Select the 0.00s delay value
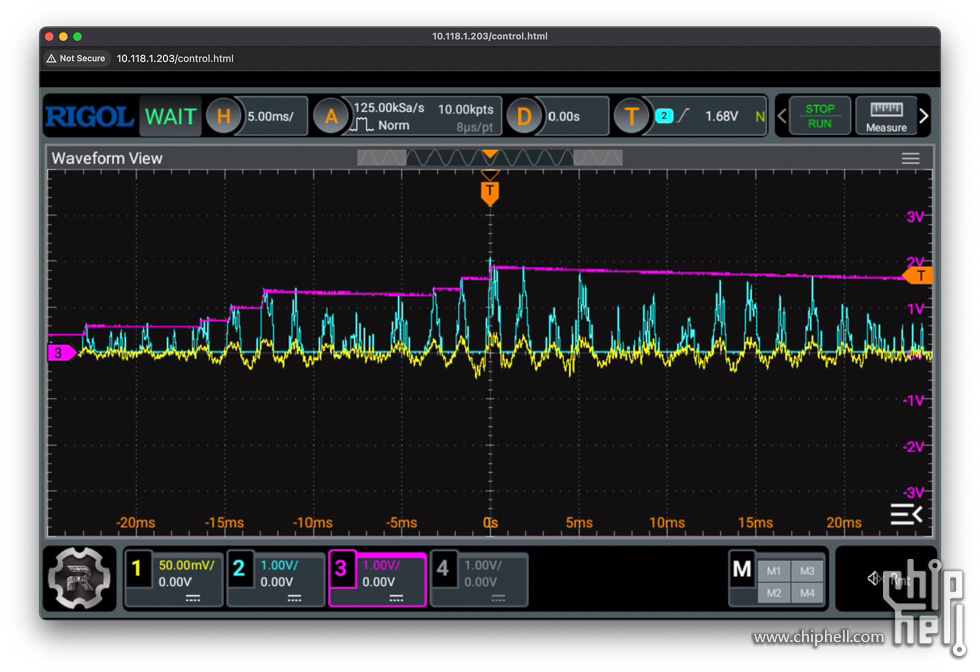Viewport: 980px width, 672px height. [x=564, y=116]
